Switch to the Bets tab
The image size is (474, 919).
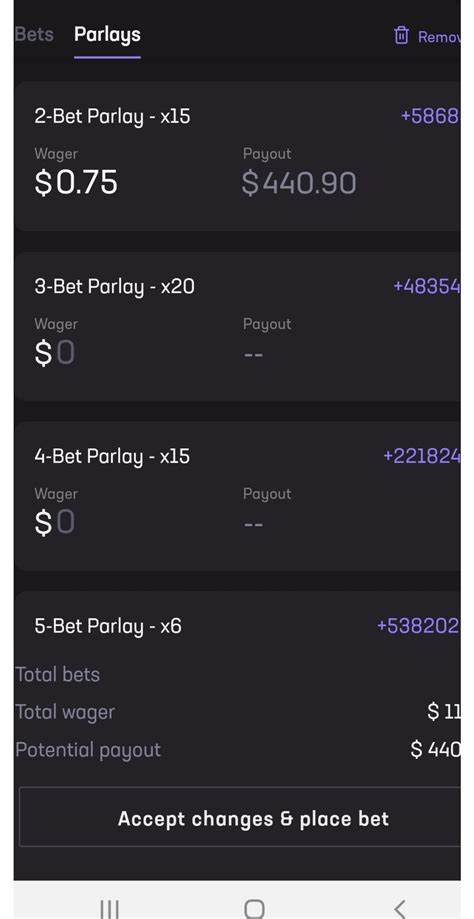[33, 34]
